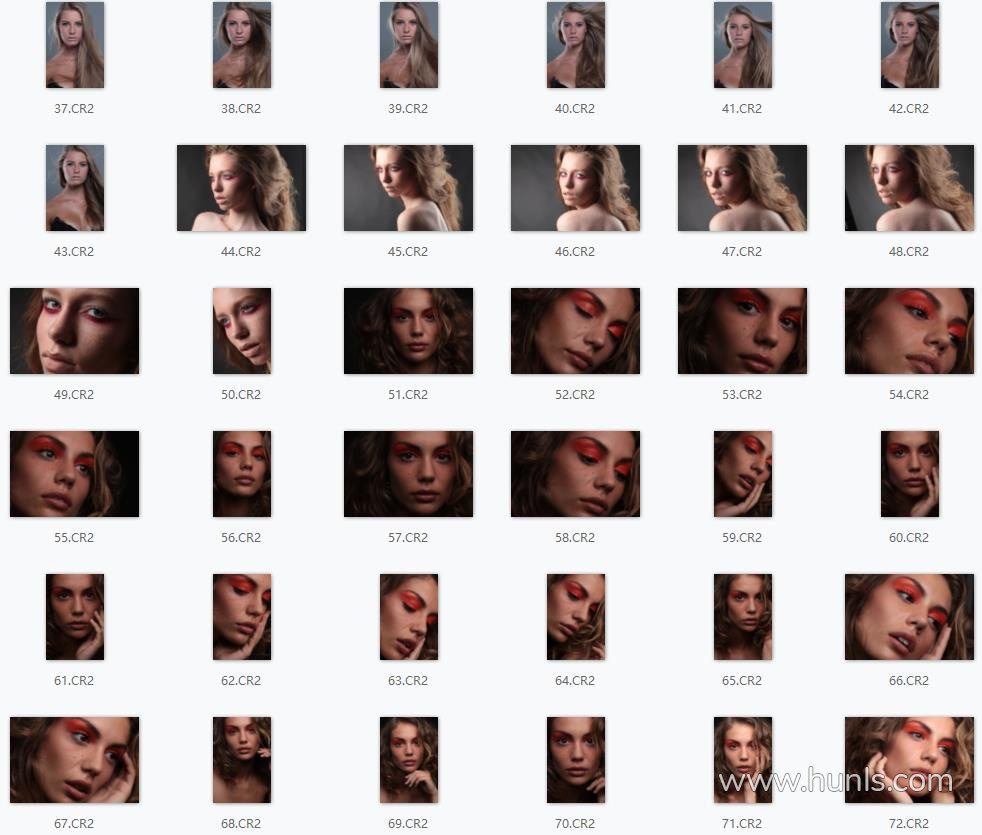Screen dimensions: 982x835
Task: Select the 58.CR2 file name
Action: click(575, 537)
